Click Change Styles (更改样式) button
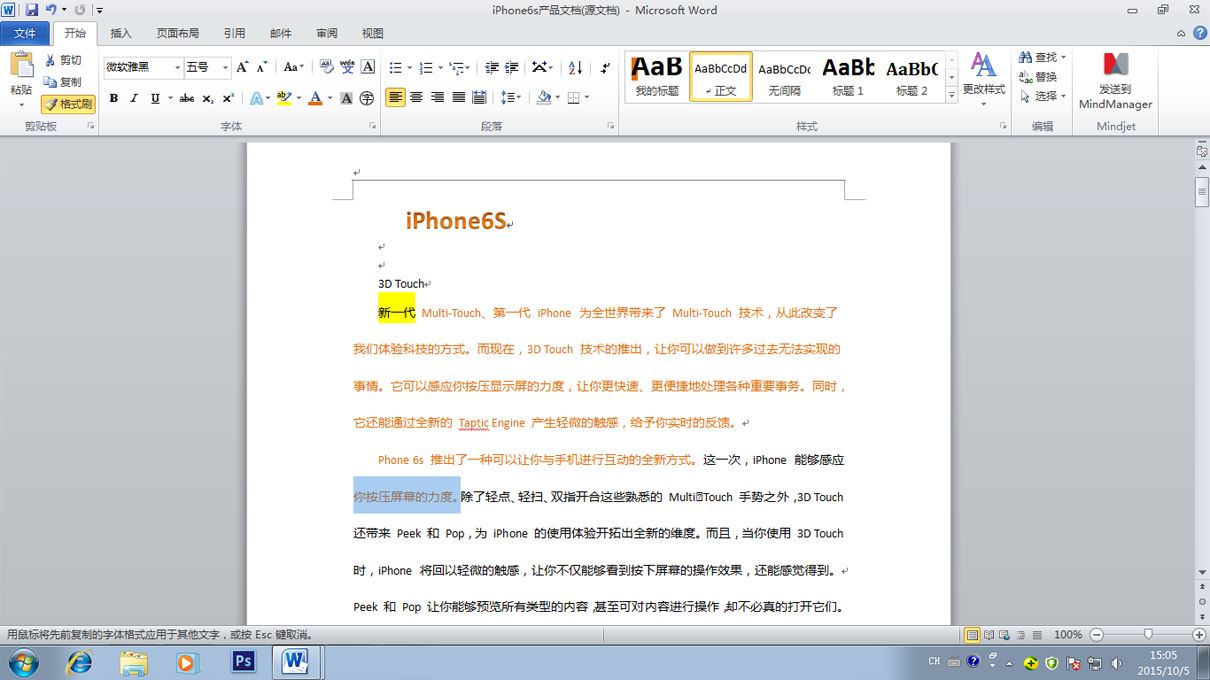Screen dimensions: 1210x680 point(984,79)
